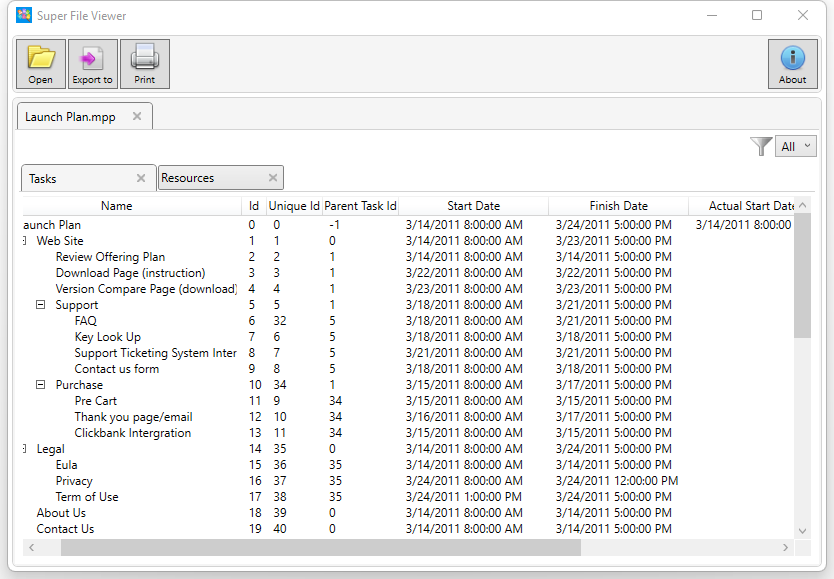Collapse the Purchase task group
The width and height of the screenshot is (834, 579).
40,384
